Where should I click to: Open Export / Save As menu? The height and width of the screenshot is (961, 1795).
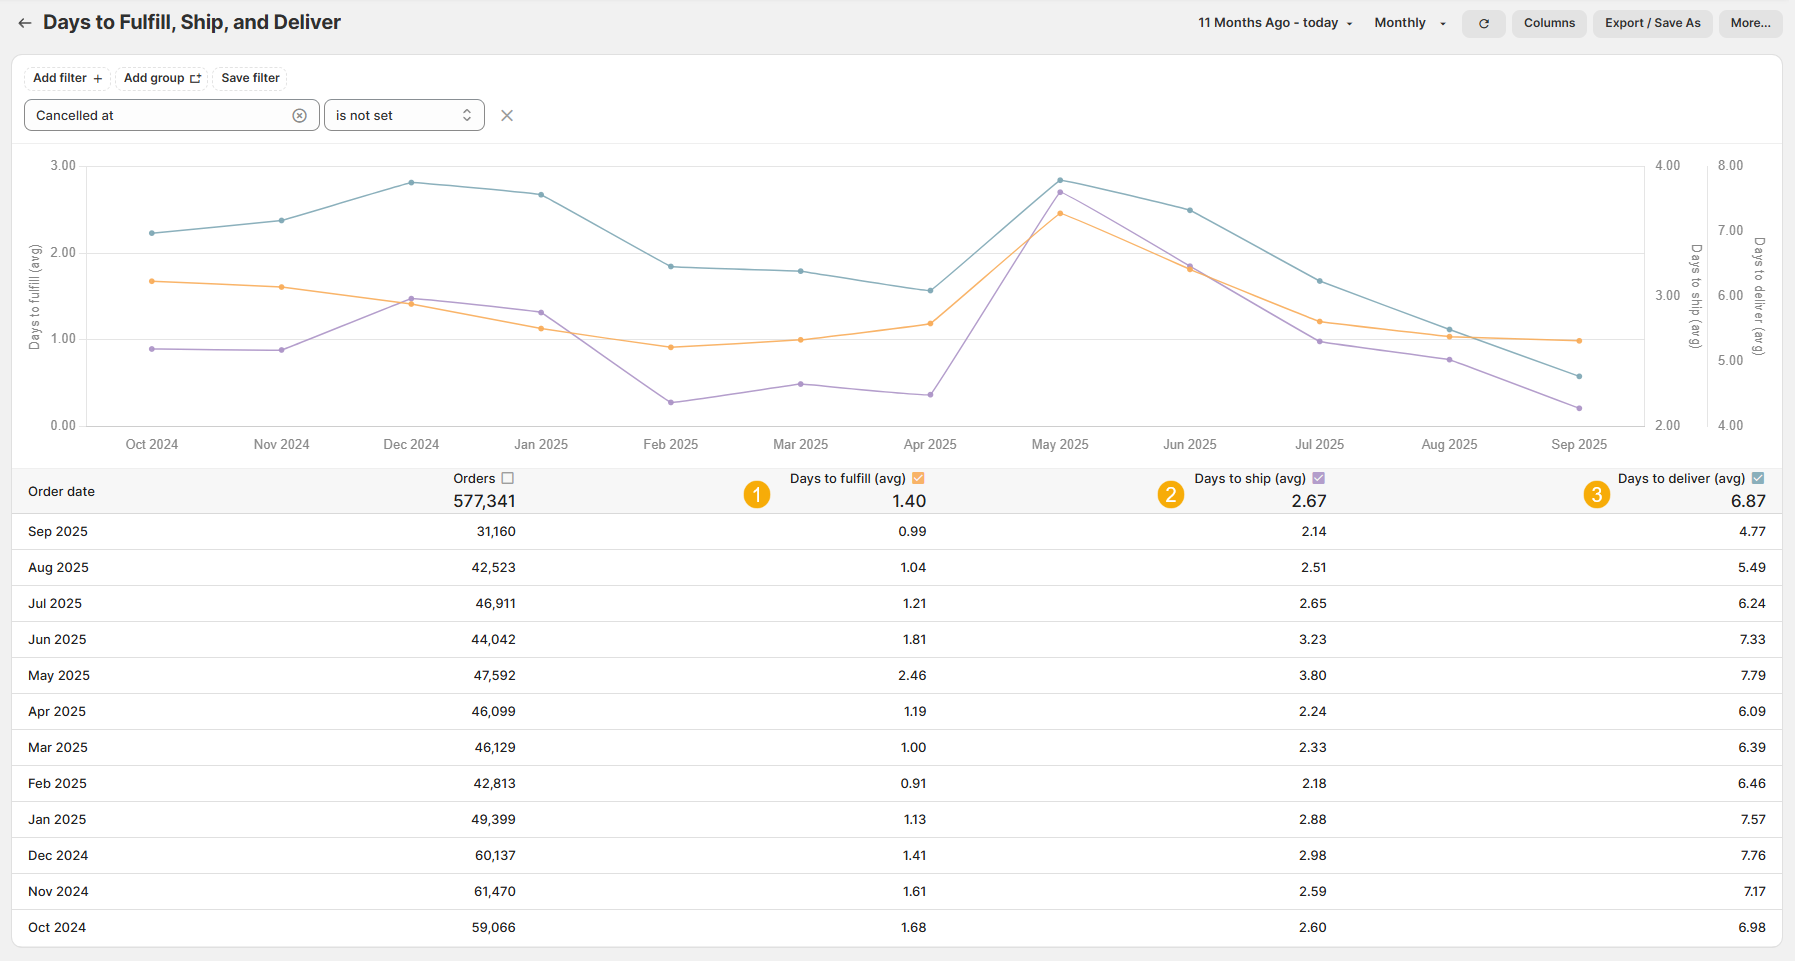[1652, 23]
